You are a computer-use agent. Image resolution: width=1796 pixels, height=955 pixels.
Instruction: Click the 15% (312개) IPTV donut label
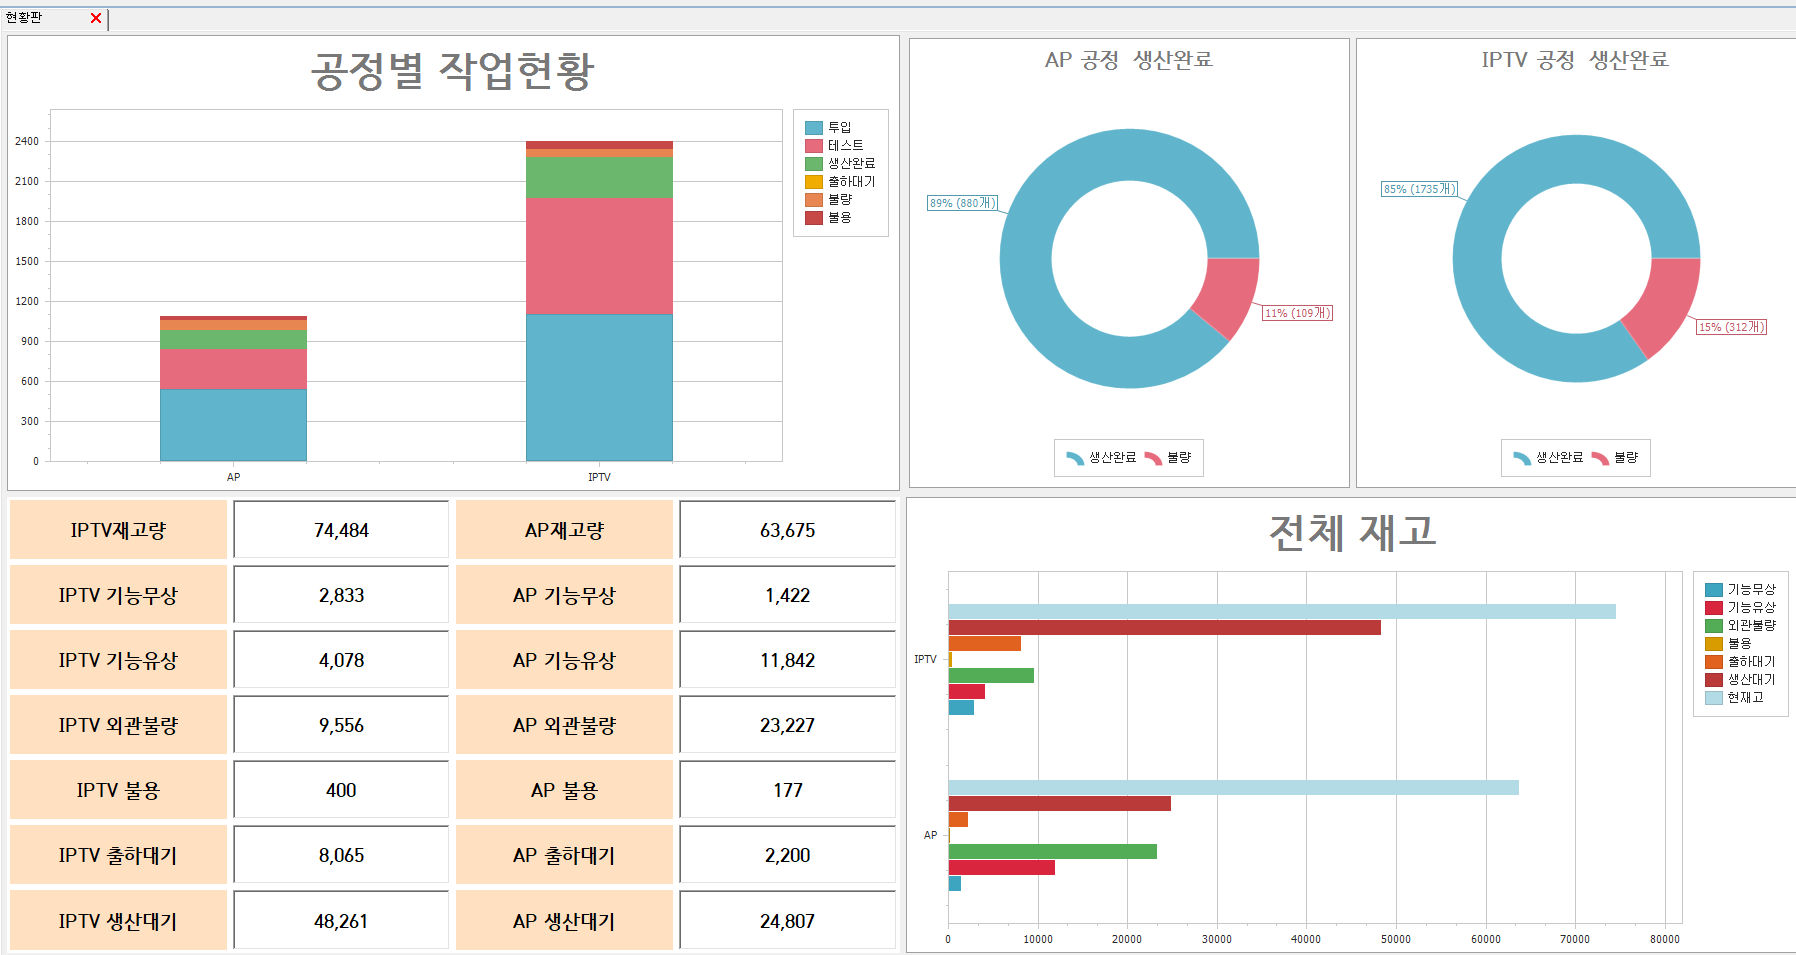(1731, 327)
